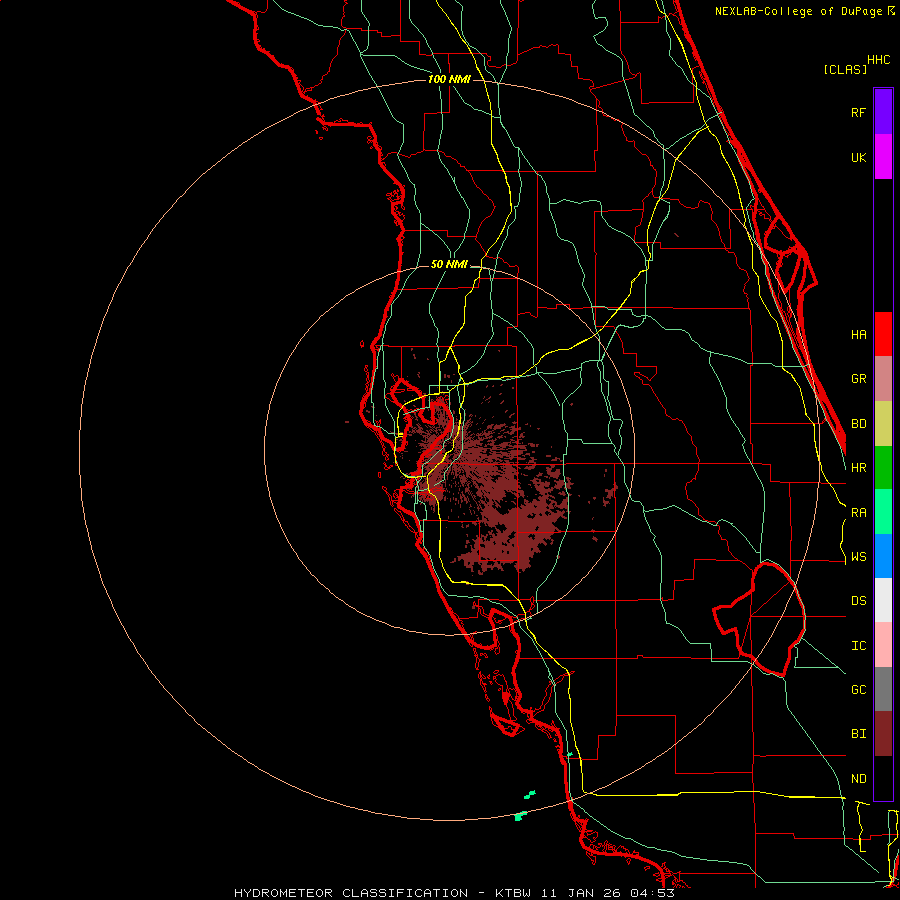Click 'HYDROMETEOR CLASSIFICATION' caption text
Viewport: 900px width, 900px height.
tap(351, 893)
